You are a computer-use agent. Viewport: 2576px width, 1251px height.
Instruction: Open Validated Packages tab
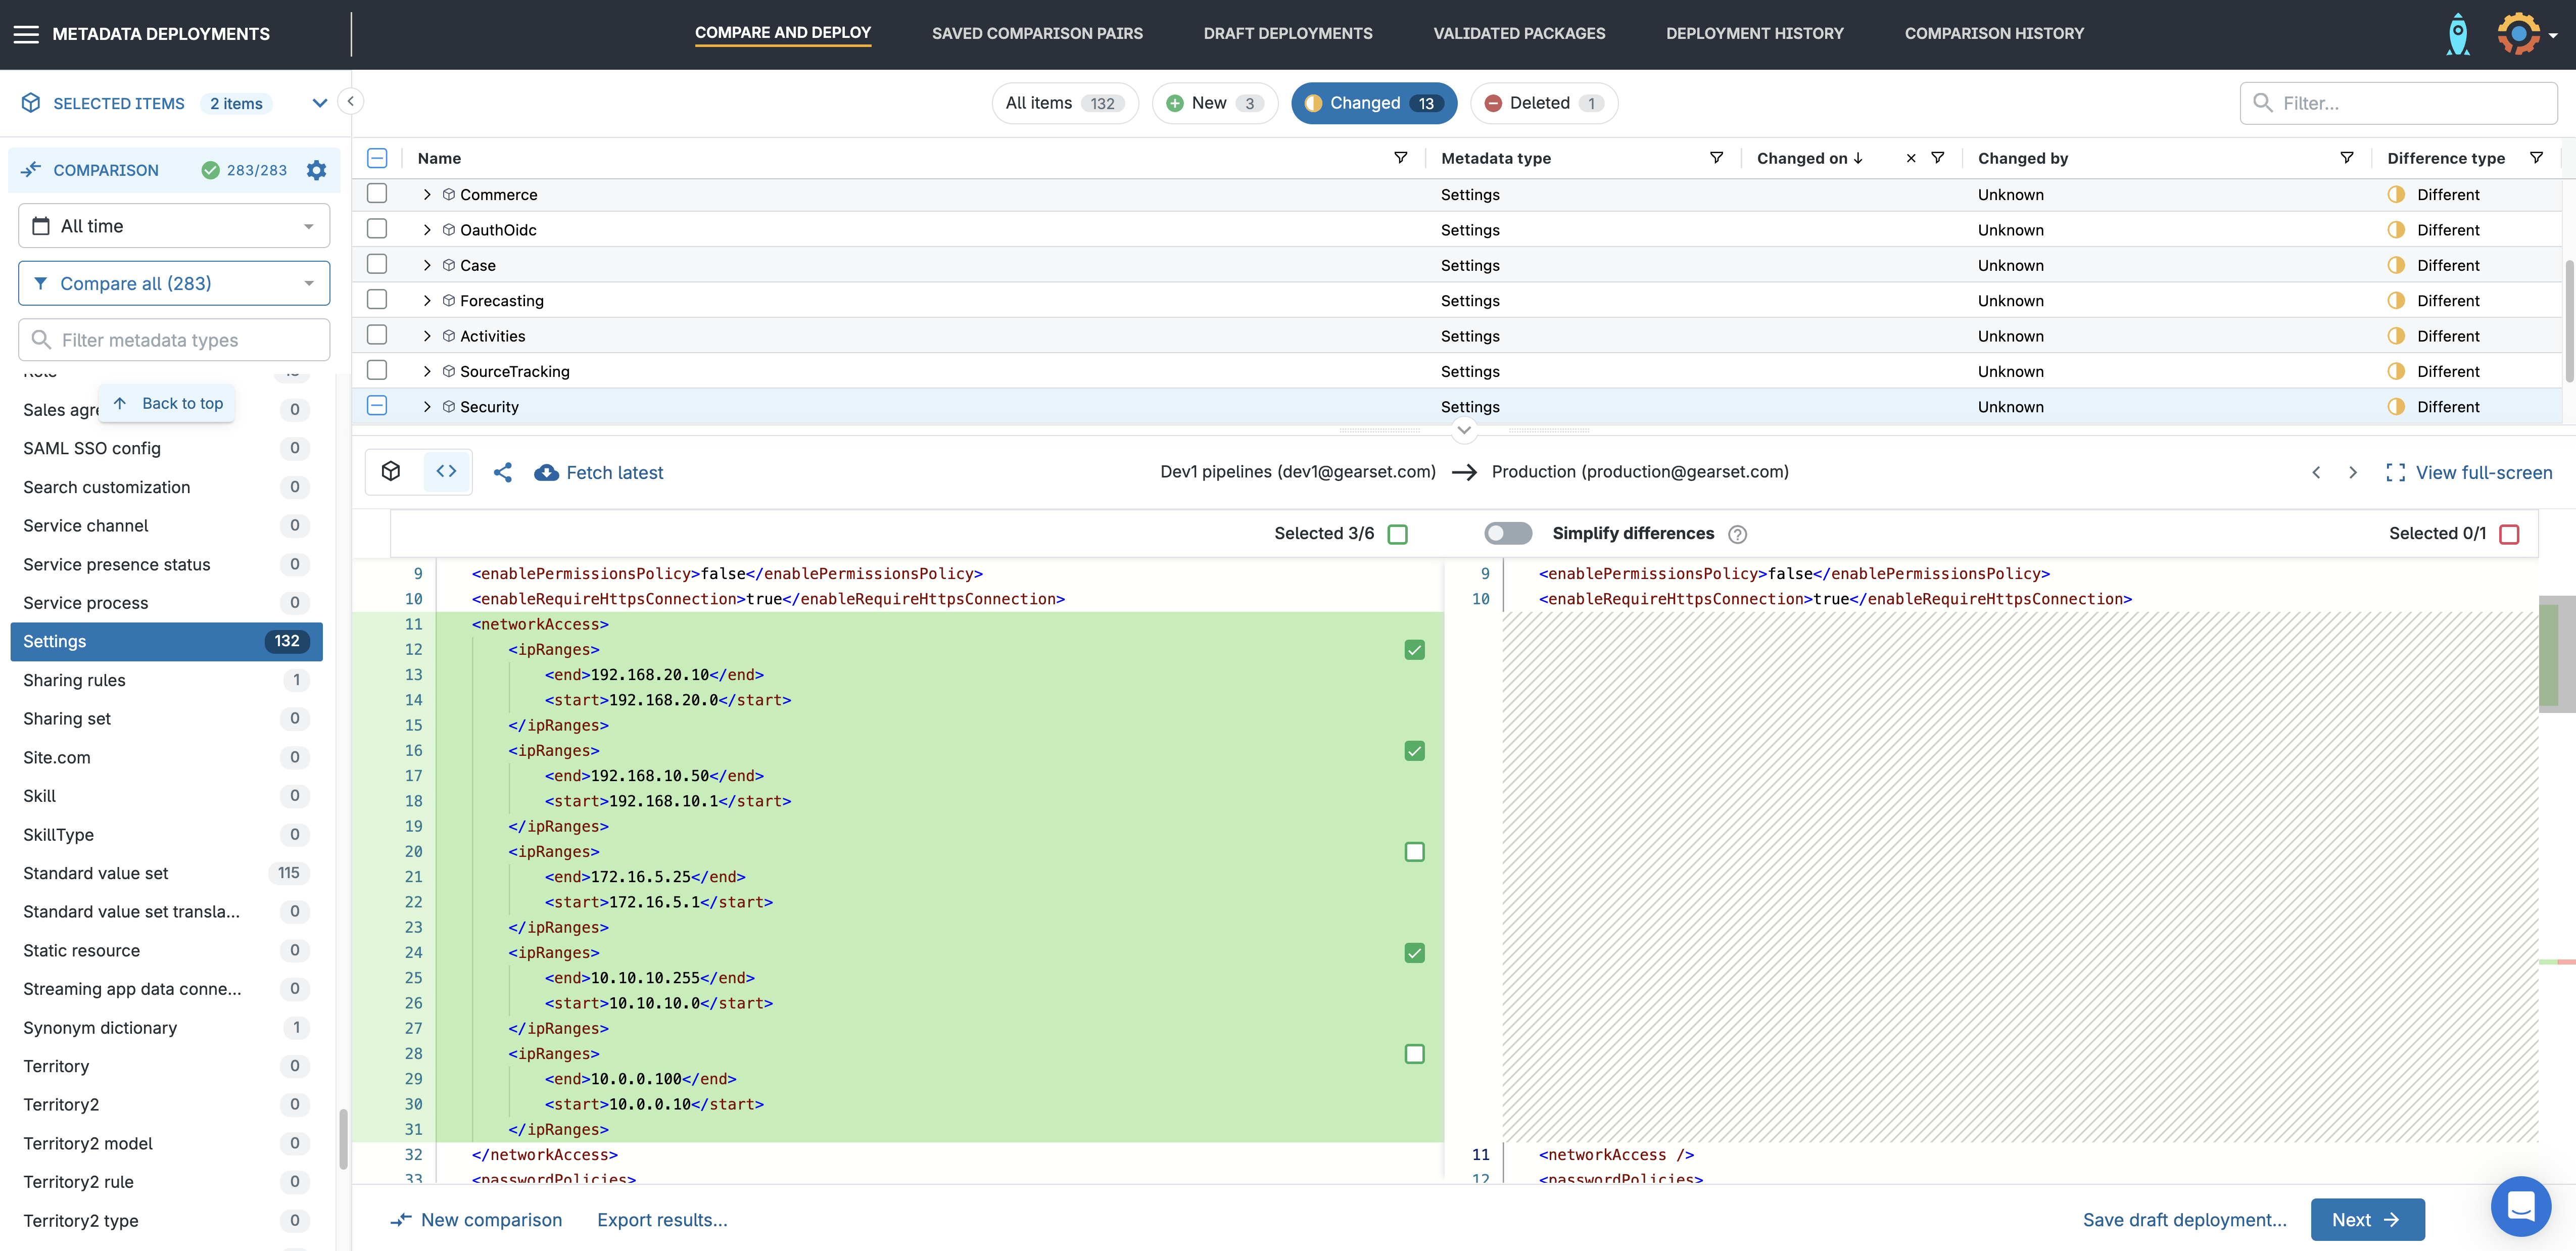pos(1519,33)
